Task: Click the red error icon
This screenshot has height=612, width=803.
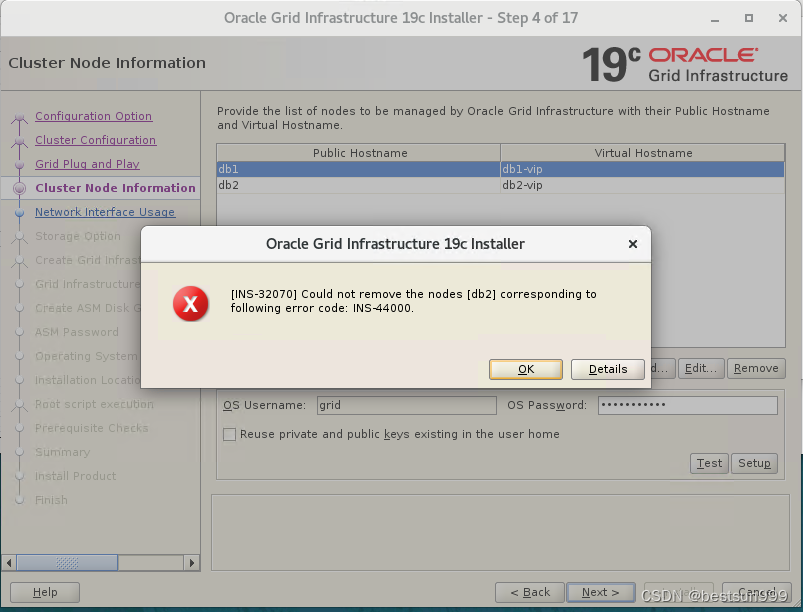Action: (191, 304)
